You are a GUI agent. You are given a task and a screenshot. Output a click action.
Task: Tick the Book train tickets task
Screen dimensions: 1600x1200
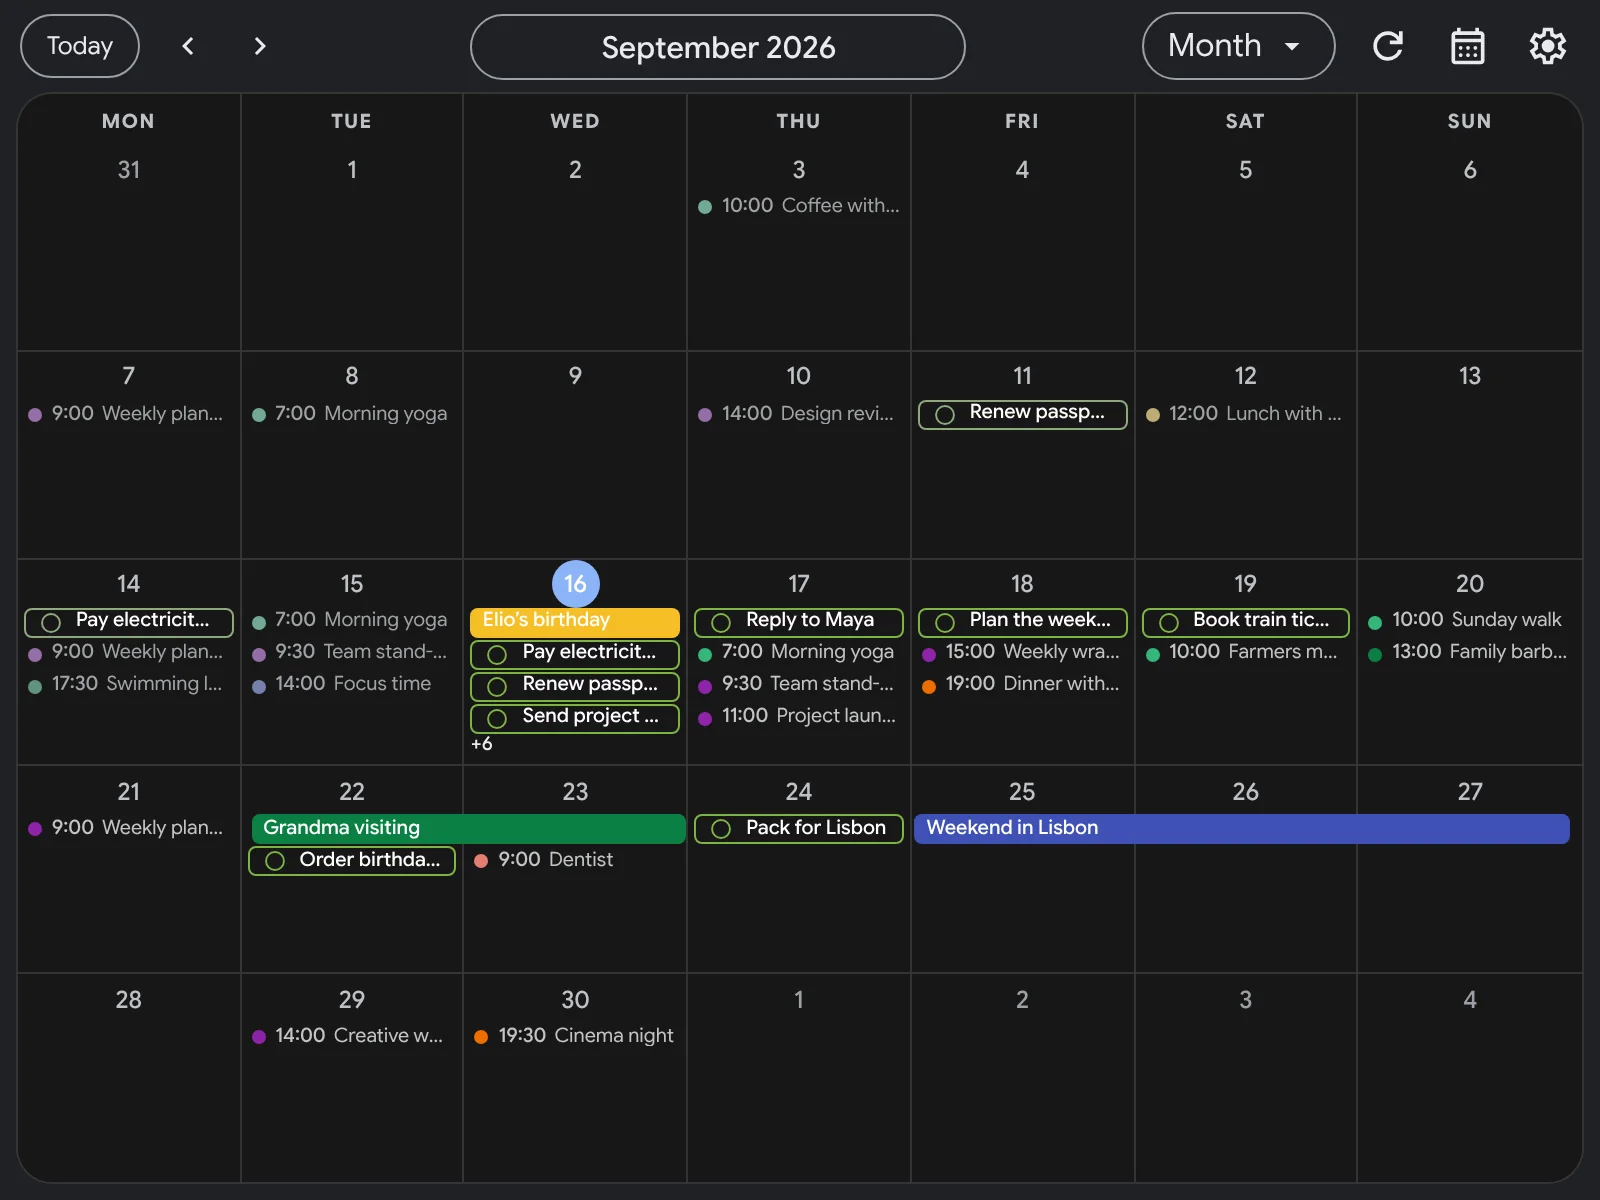tap(1169, 623)
